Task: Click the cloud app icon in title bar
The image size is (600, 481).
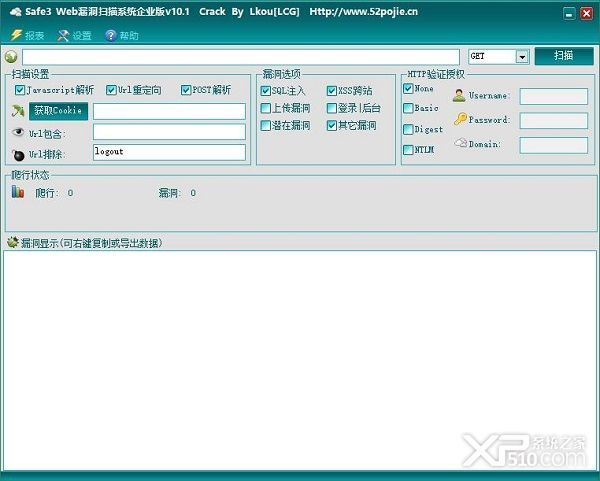Action: (x=15, y=12)
